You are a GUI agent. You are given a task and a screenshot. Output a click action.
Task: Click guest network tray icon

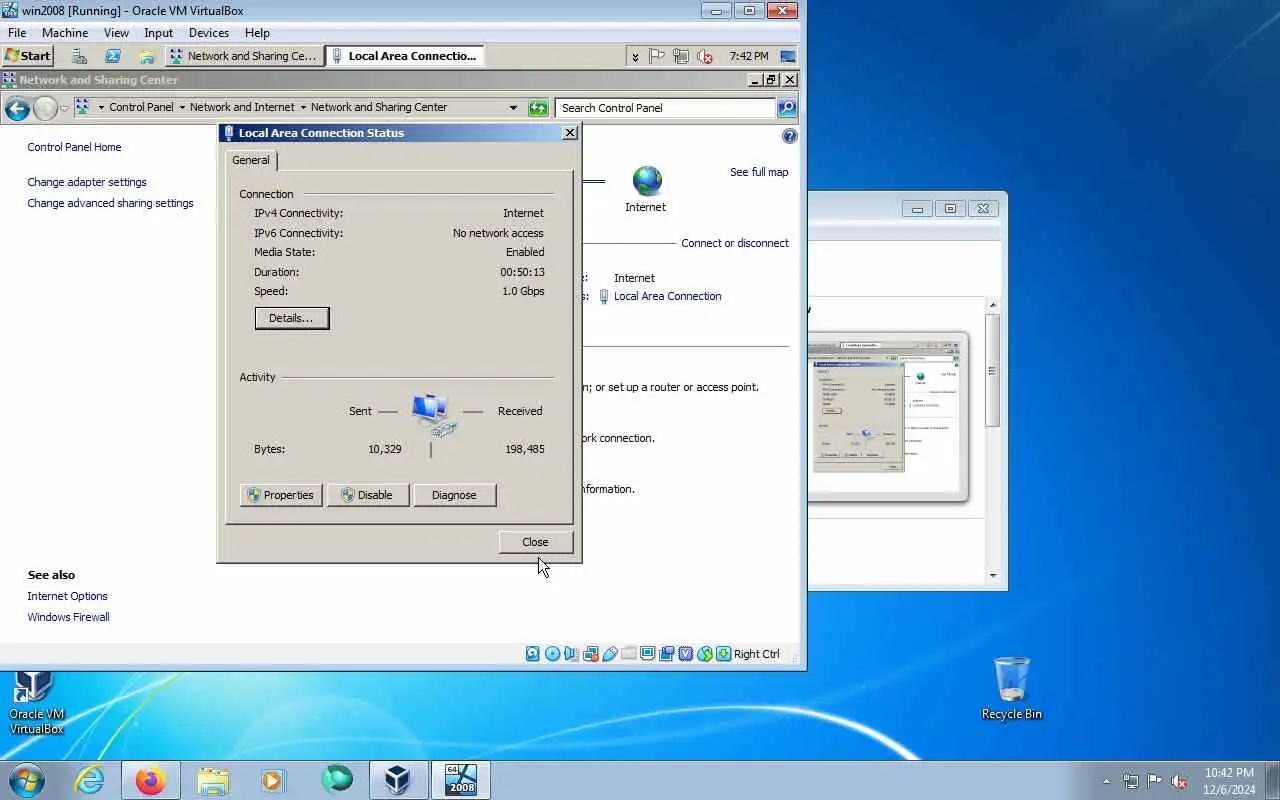681,56
